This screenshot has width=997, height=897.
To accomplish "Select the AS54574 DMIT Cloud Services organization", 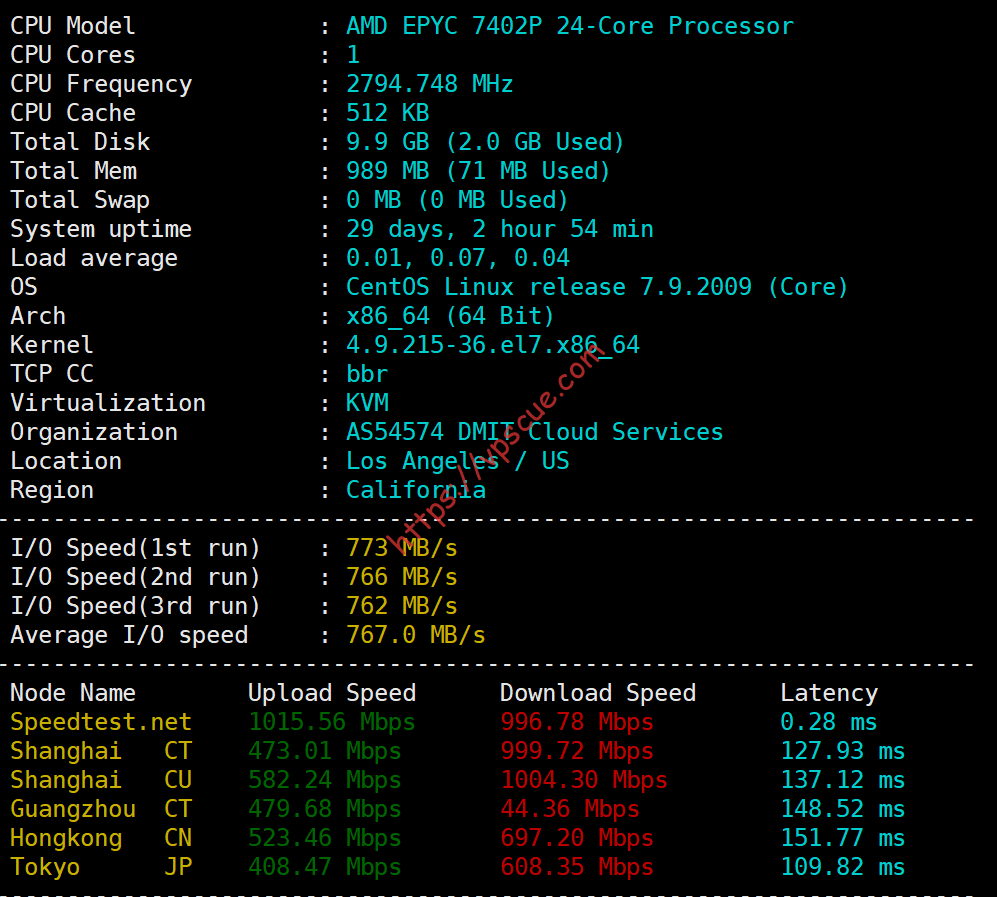I will coord(534,432).
